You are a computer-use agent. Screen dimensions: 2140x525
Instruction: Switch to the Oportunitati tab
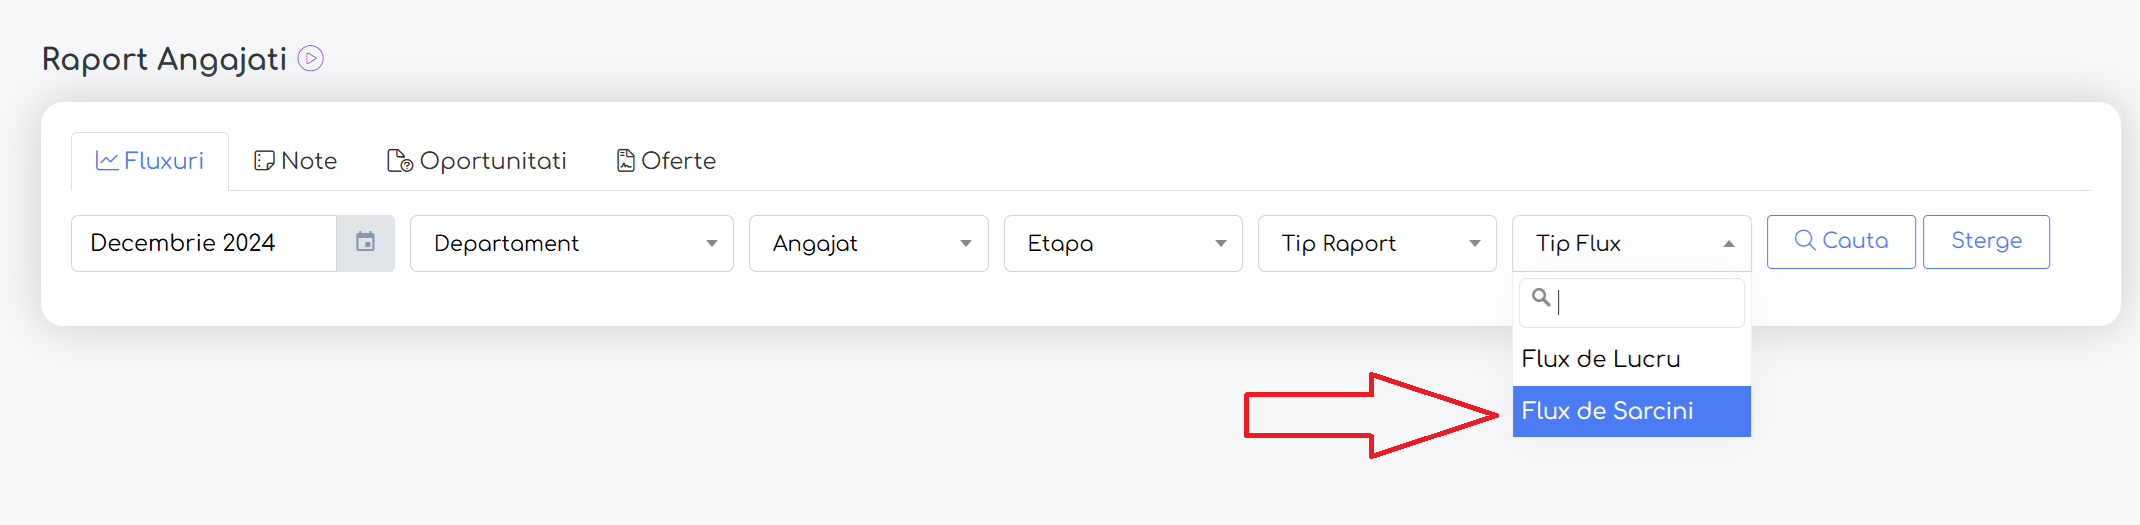477,161
